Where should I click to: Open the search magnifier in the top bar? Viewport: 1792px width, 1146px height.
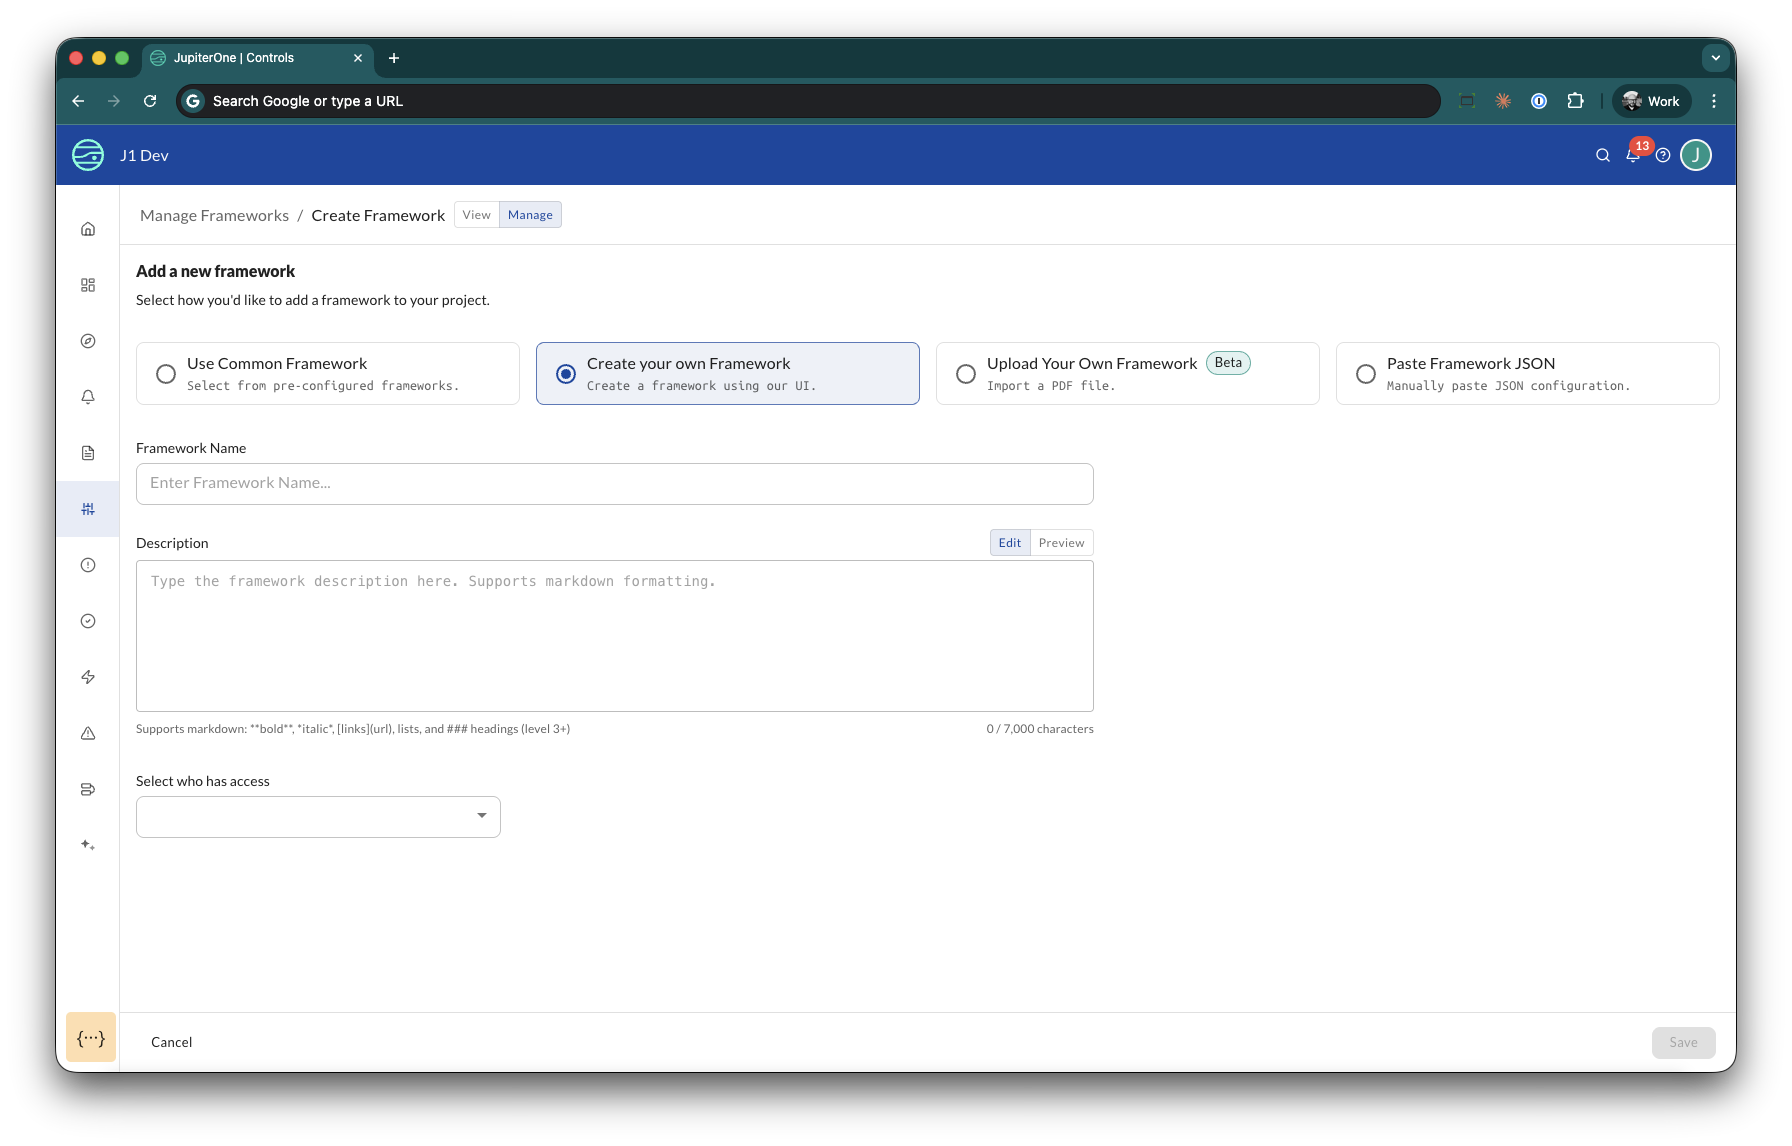coord(1602,155)
